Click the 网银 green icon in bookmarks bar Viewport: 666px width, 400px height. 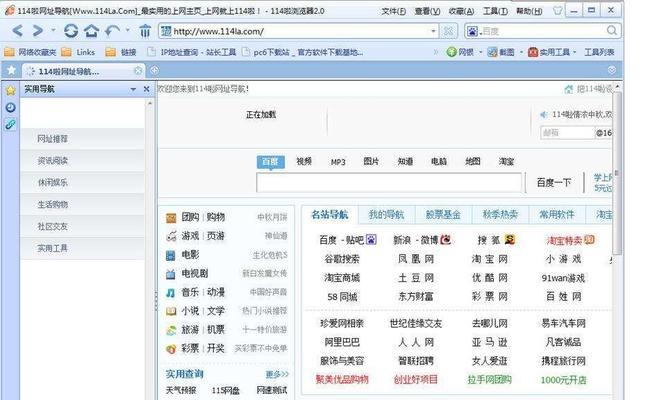pyautogui.click(x=452, y=52)
